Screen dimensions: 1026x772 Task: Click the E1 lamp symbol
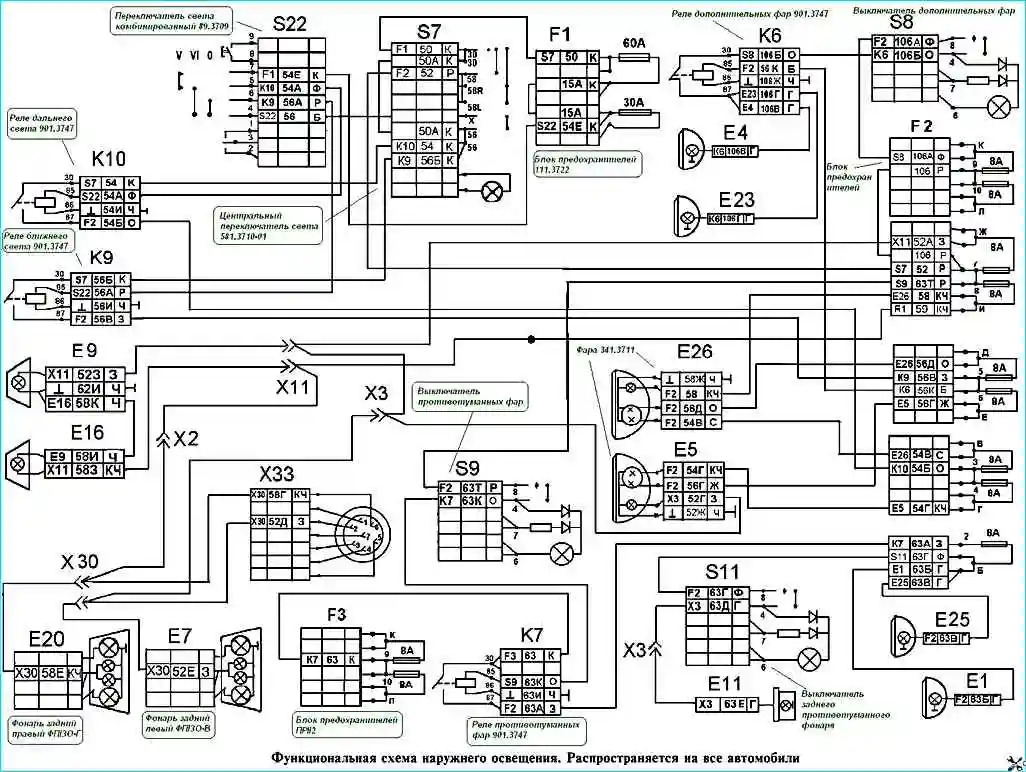(937, 698)
